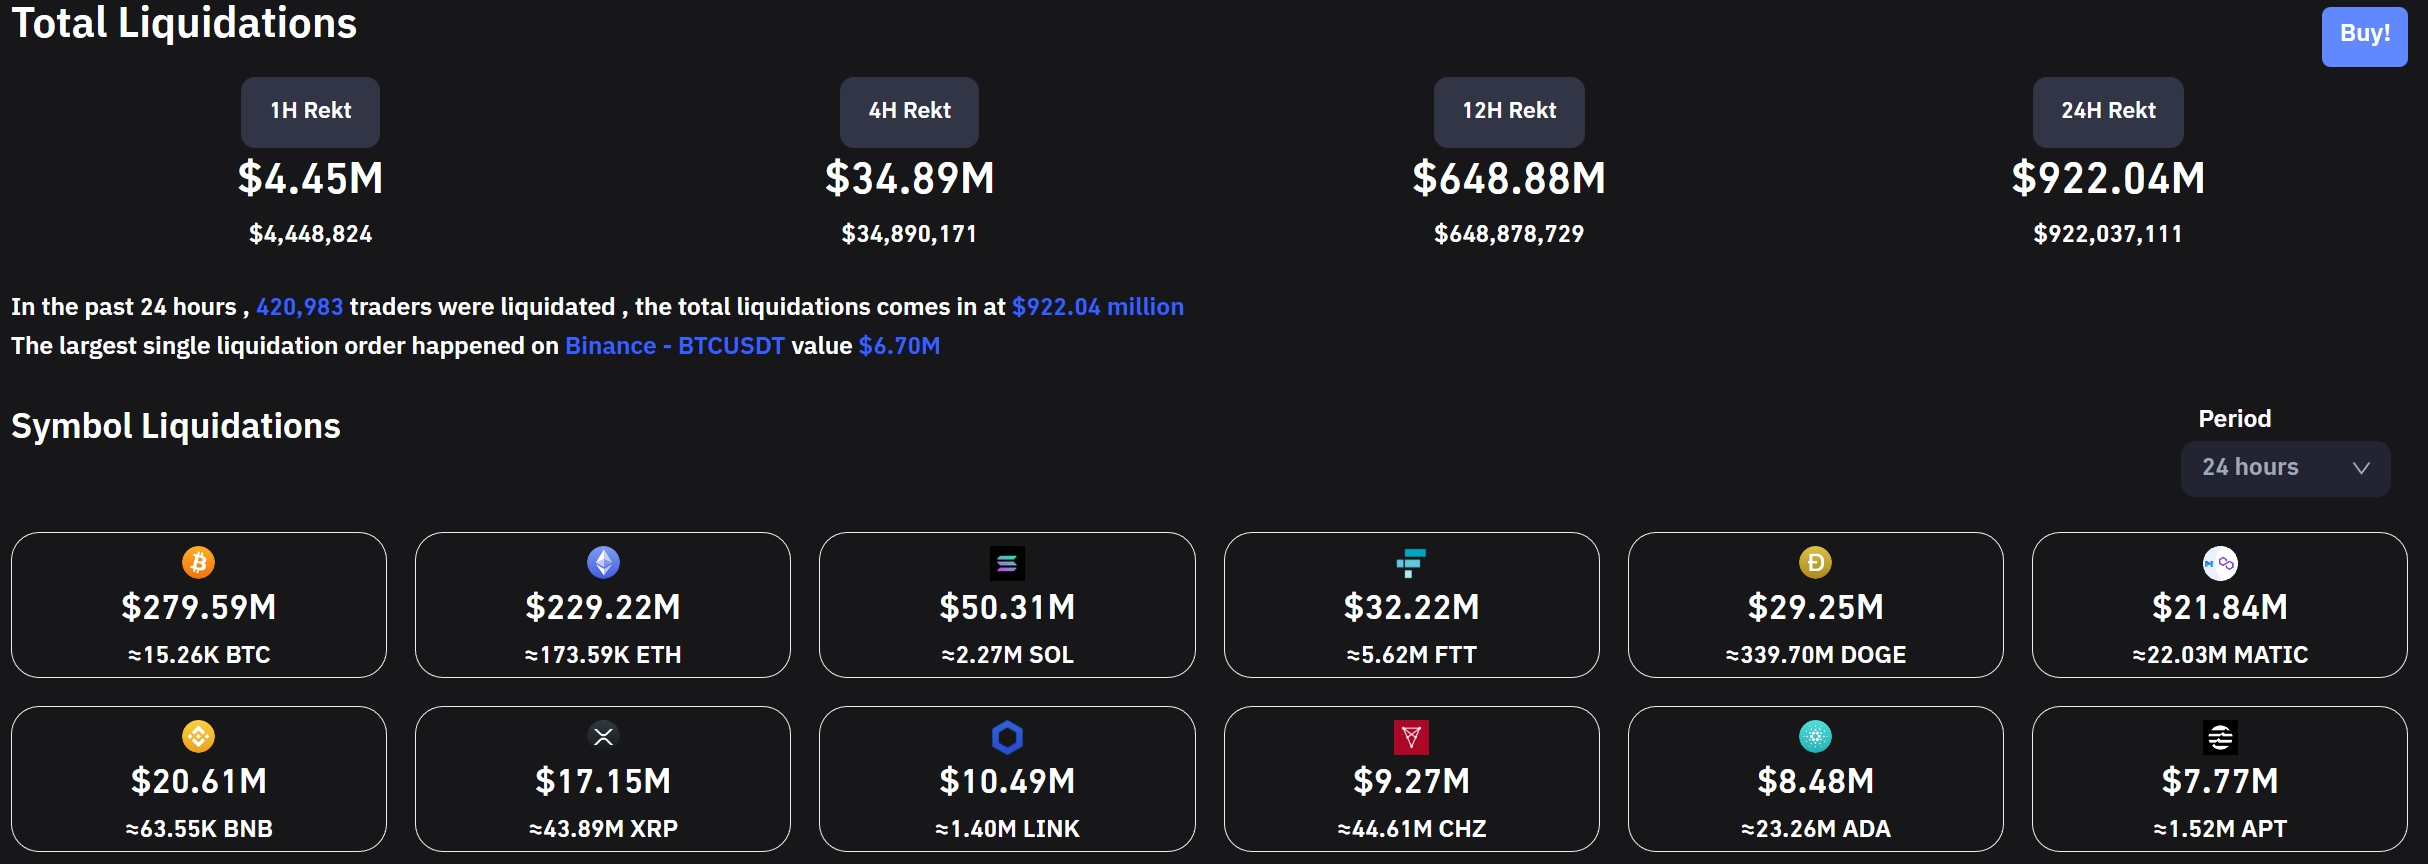Open the Period 24 hours dropdown
The width and height of the screenshot is (2428, 864).
[x=2284, y=468]
